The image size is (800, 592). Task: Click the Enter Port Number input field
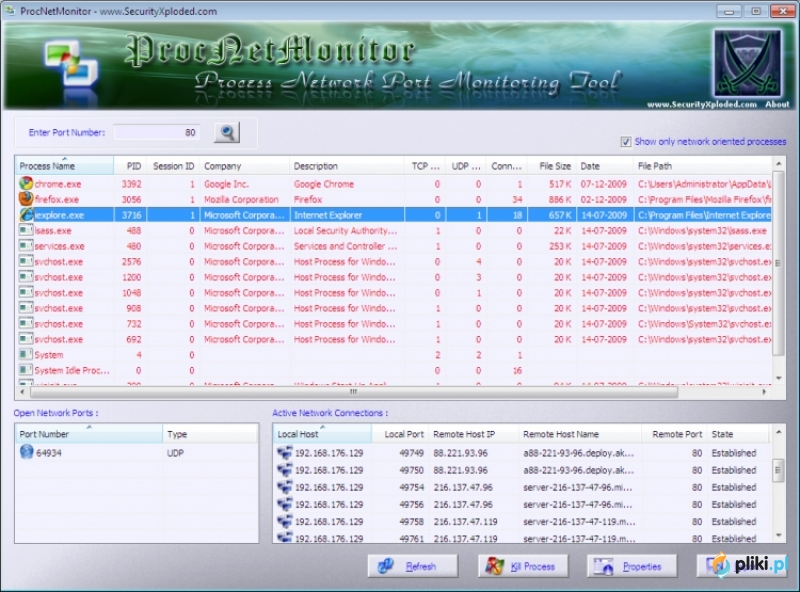coord(157,133)
